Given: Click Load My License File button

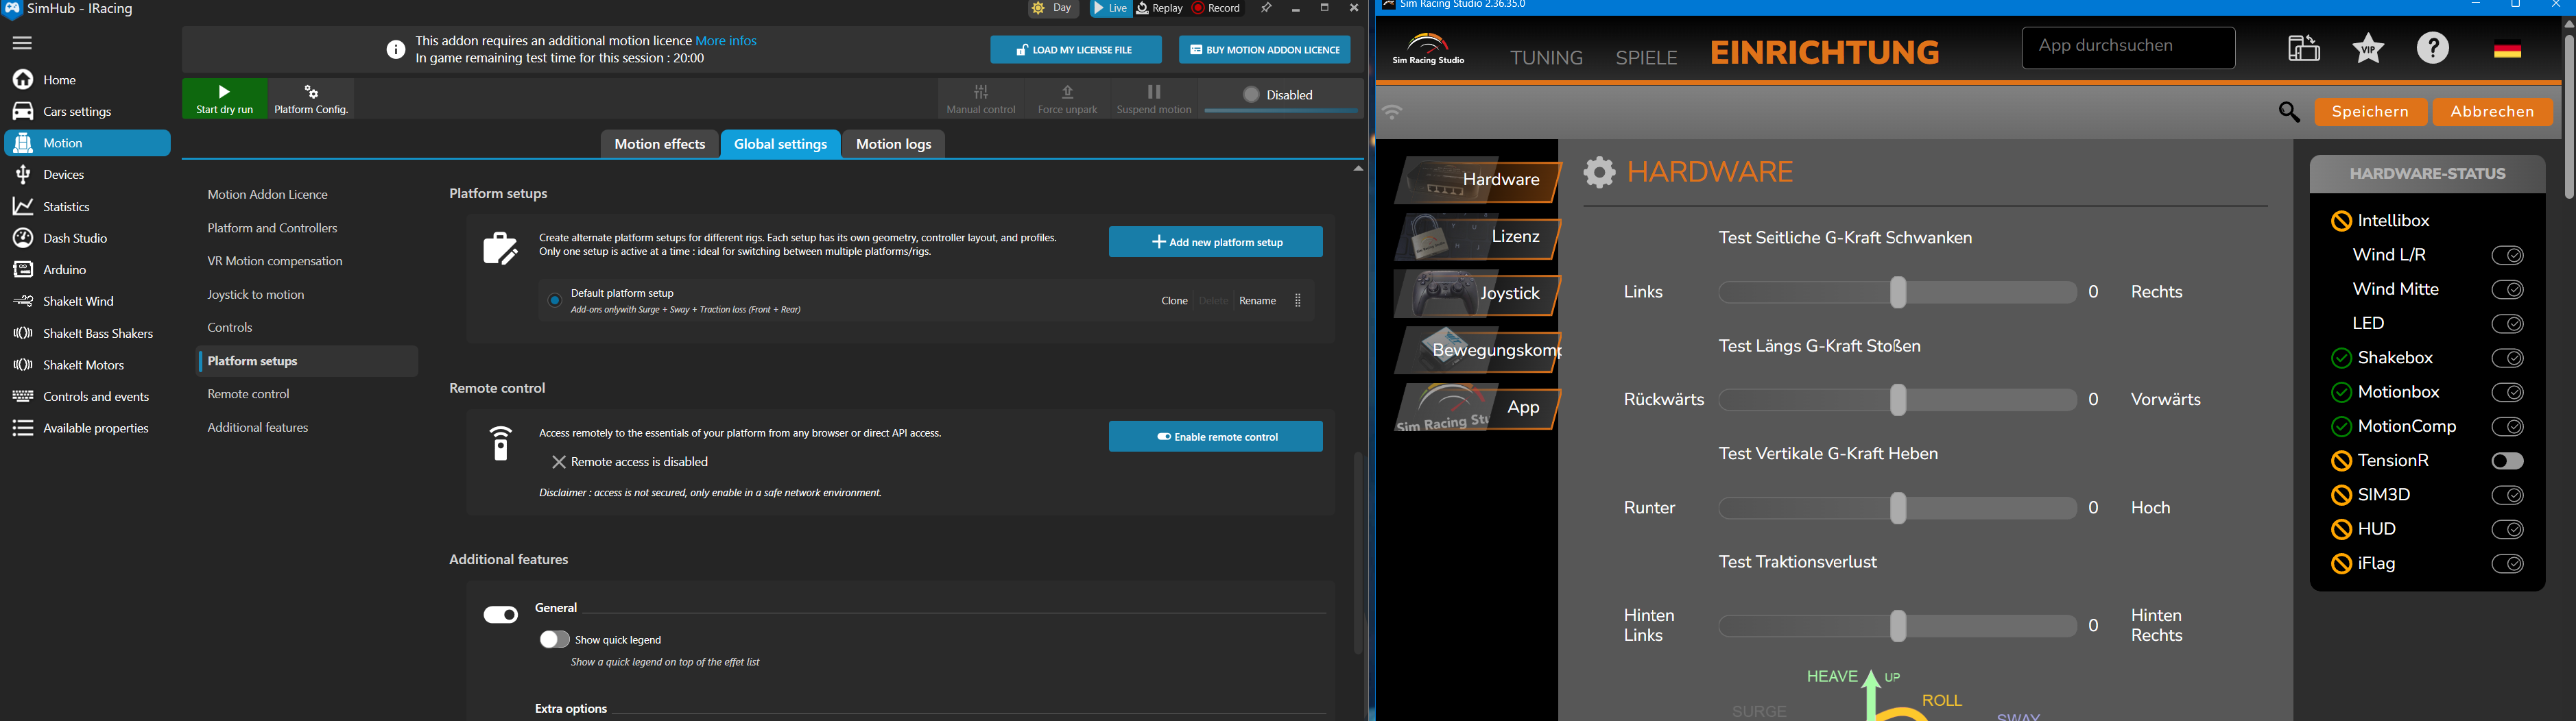Looking at the screenshot, I should [x=1076, y=50].
